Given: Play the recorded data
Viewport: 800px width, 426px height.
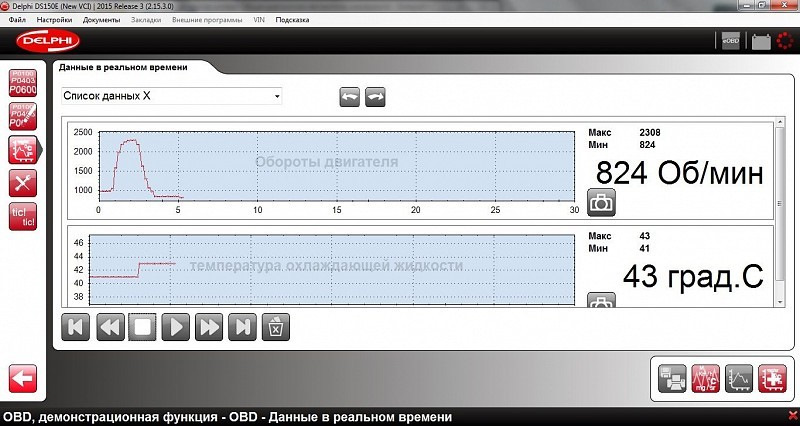Looking at the screenshot, I should 176,327.
